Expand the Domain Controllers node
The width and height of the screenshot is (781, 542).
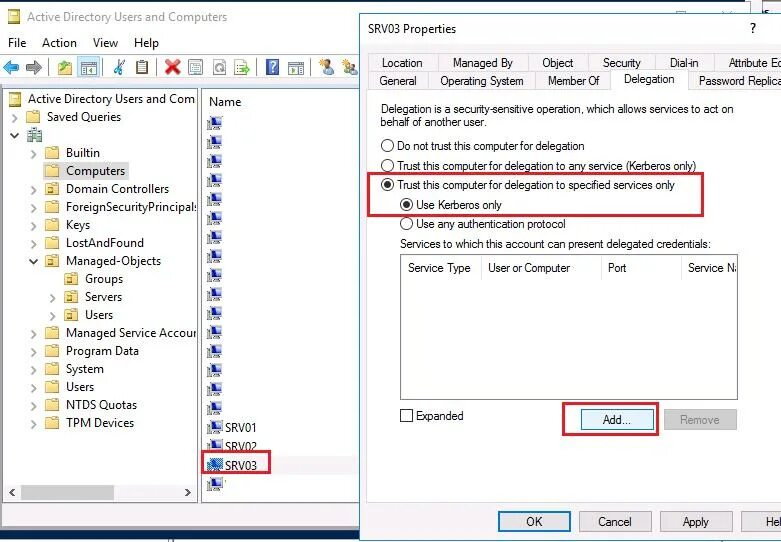(x=33, y=190)
